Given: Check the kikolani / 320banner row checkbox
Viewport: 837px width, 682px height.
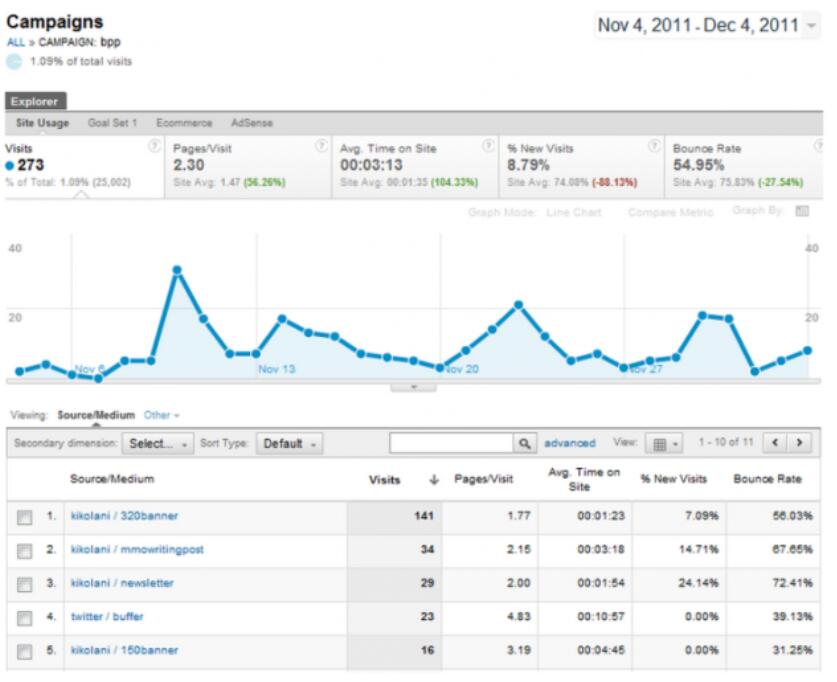Looking at the screenshot, I should pos(25,517).
